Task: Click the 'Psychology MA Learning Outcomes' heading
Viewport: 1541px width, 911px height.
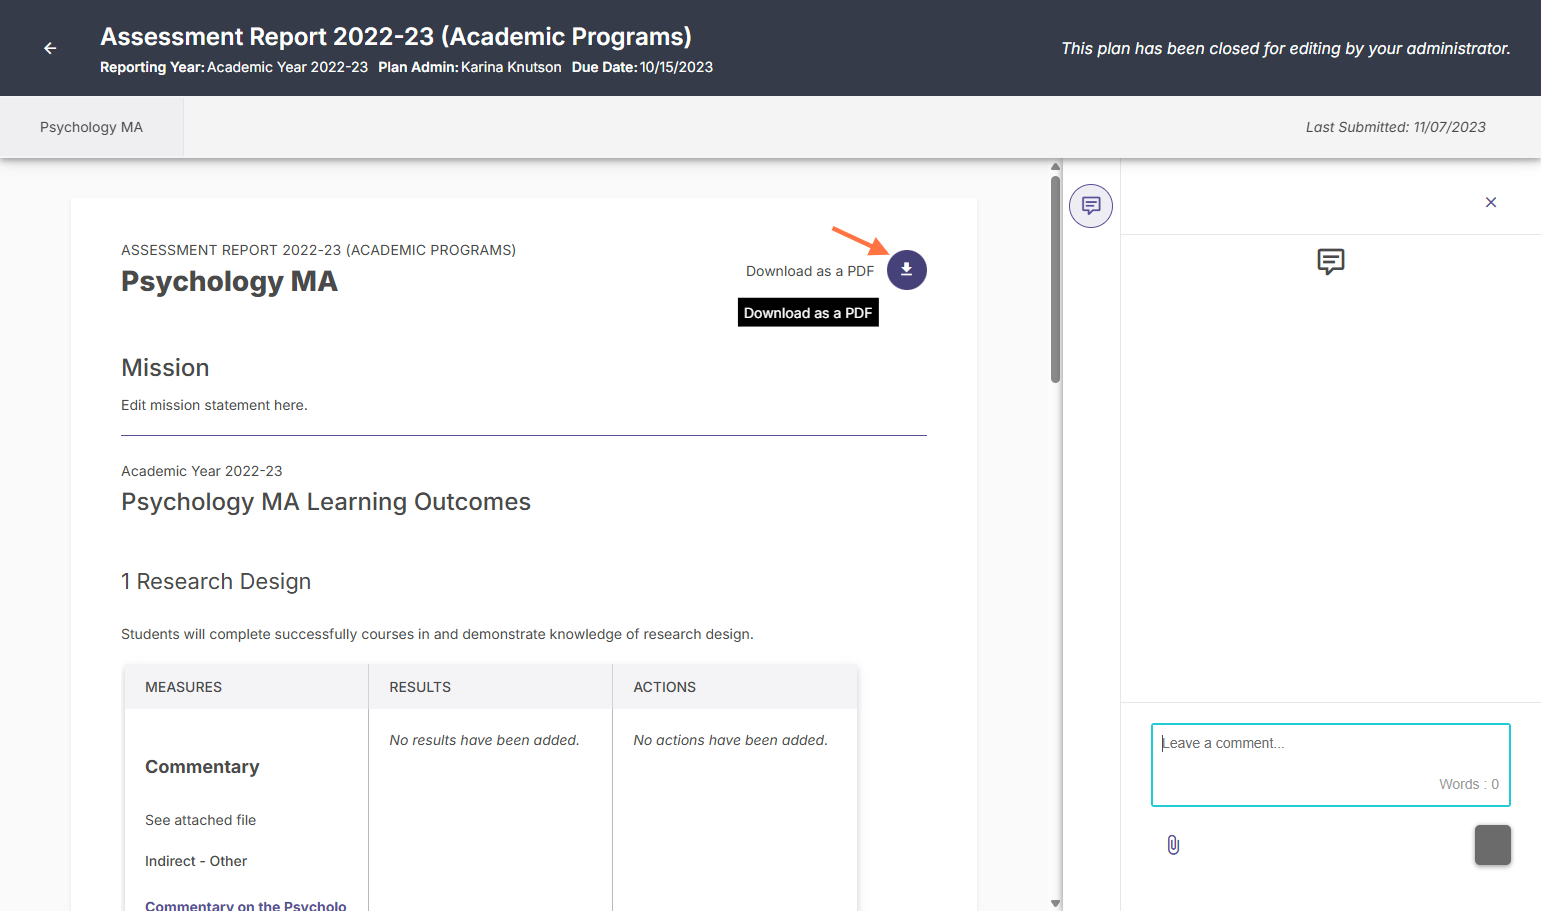Action: 326,502
